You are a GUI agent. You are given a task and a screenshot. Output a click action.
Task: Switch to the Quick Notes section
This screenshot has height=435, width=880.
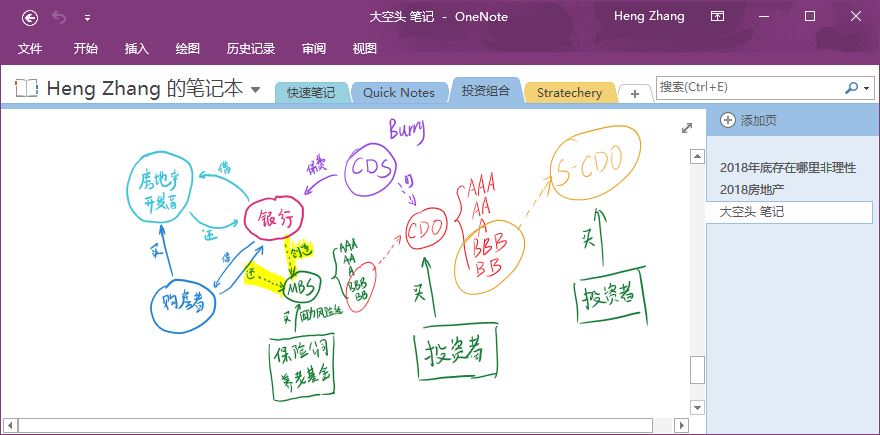398,92
